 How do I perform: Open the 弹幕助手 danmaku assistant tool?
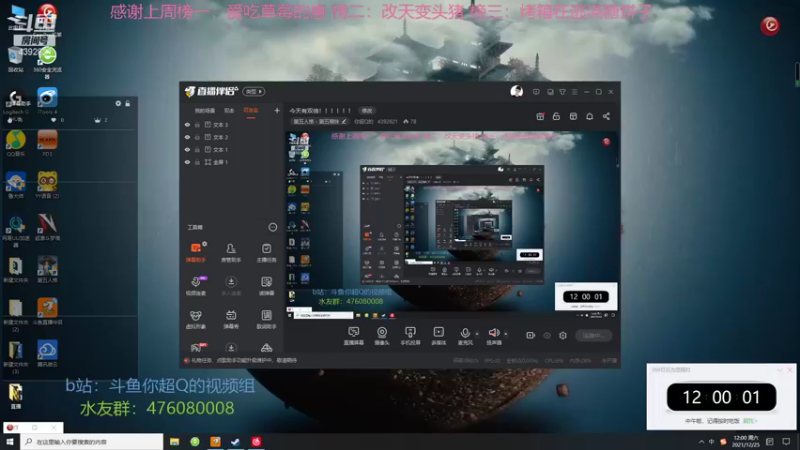coord(196,252)
